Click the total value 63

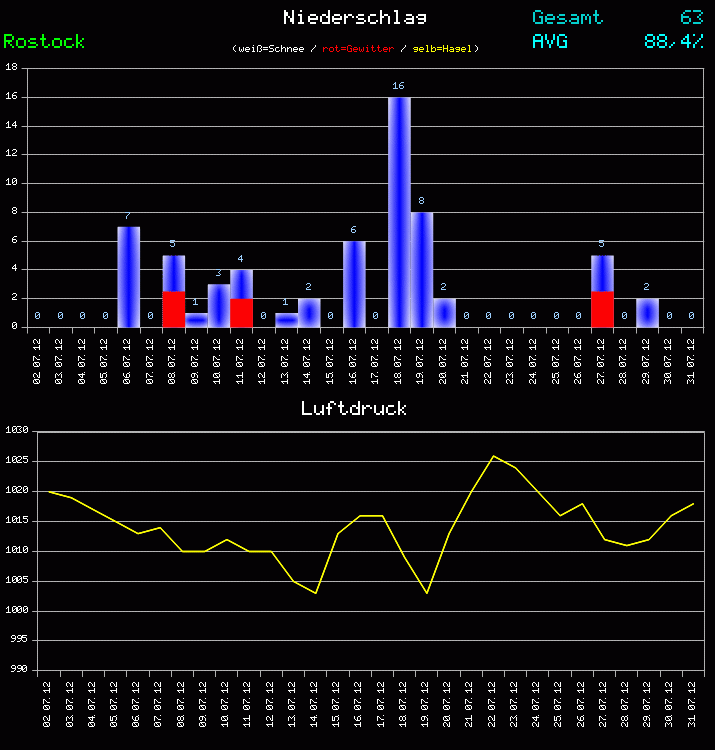691,18
